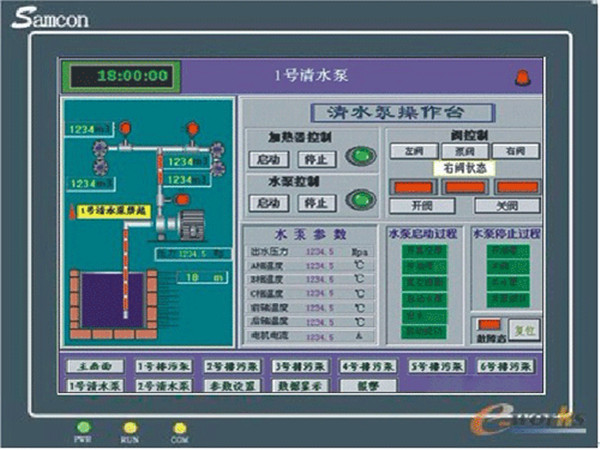Click the 18:00:00 clock display
600x450 pixels.
click(x=121, y=75)
